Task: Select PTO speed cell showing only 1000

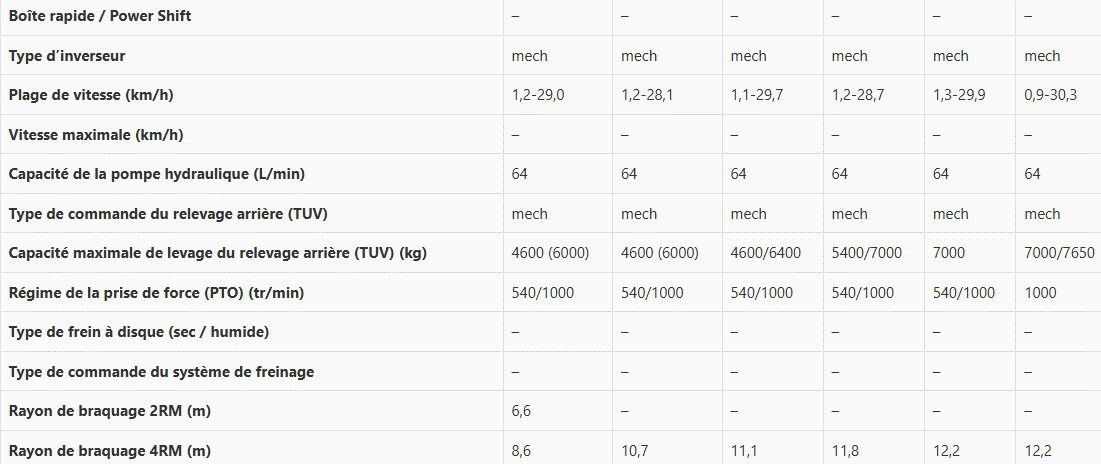Action: pyautogui.click(x=1041, y=293)
